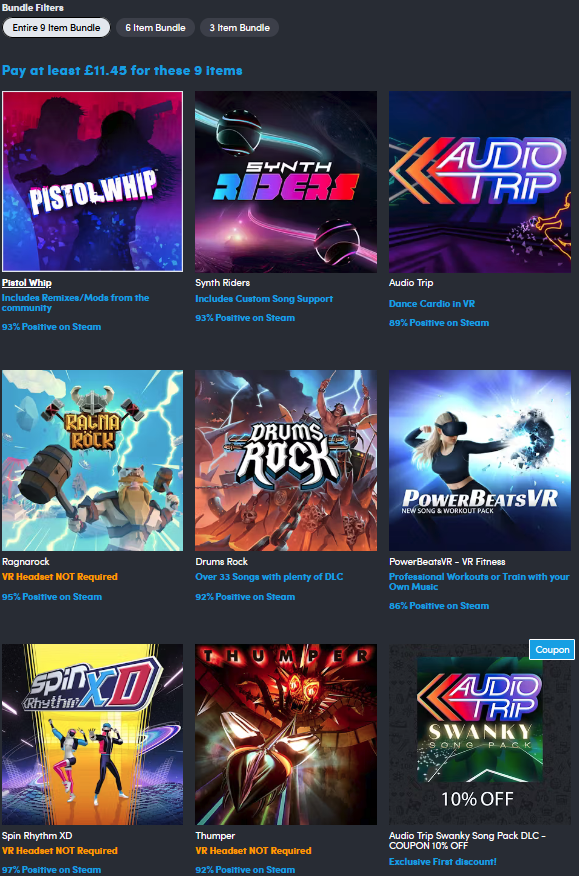The width and height of the screenshot is (579, 876).
Task: Open Audio Trip Swanky Song Pack DLC title
Action: click(467, 841)
